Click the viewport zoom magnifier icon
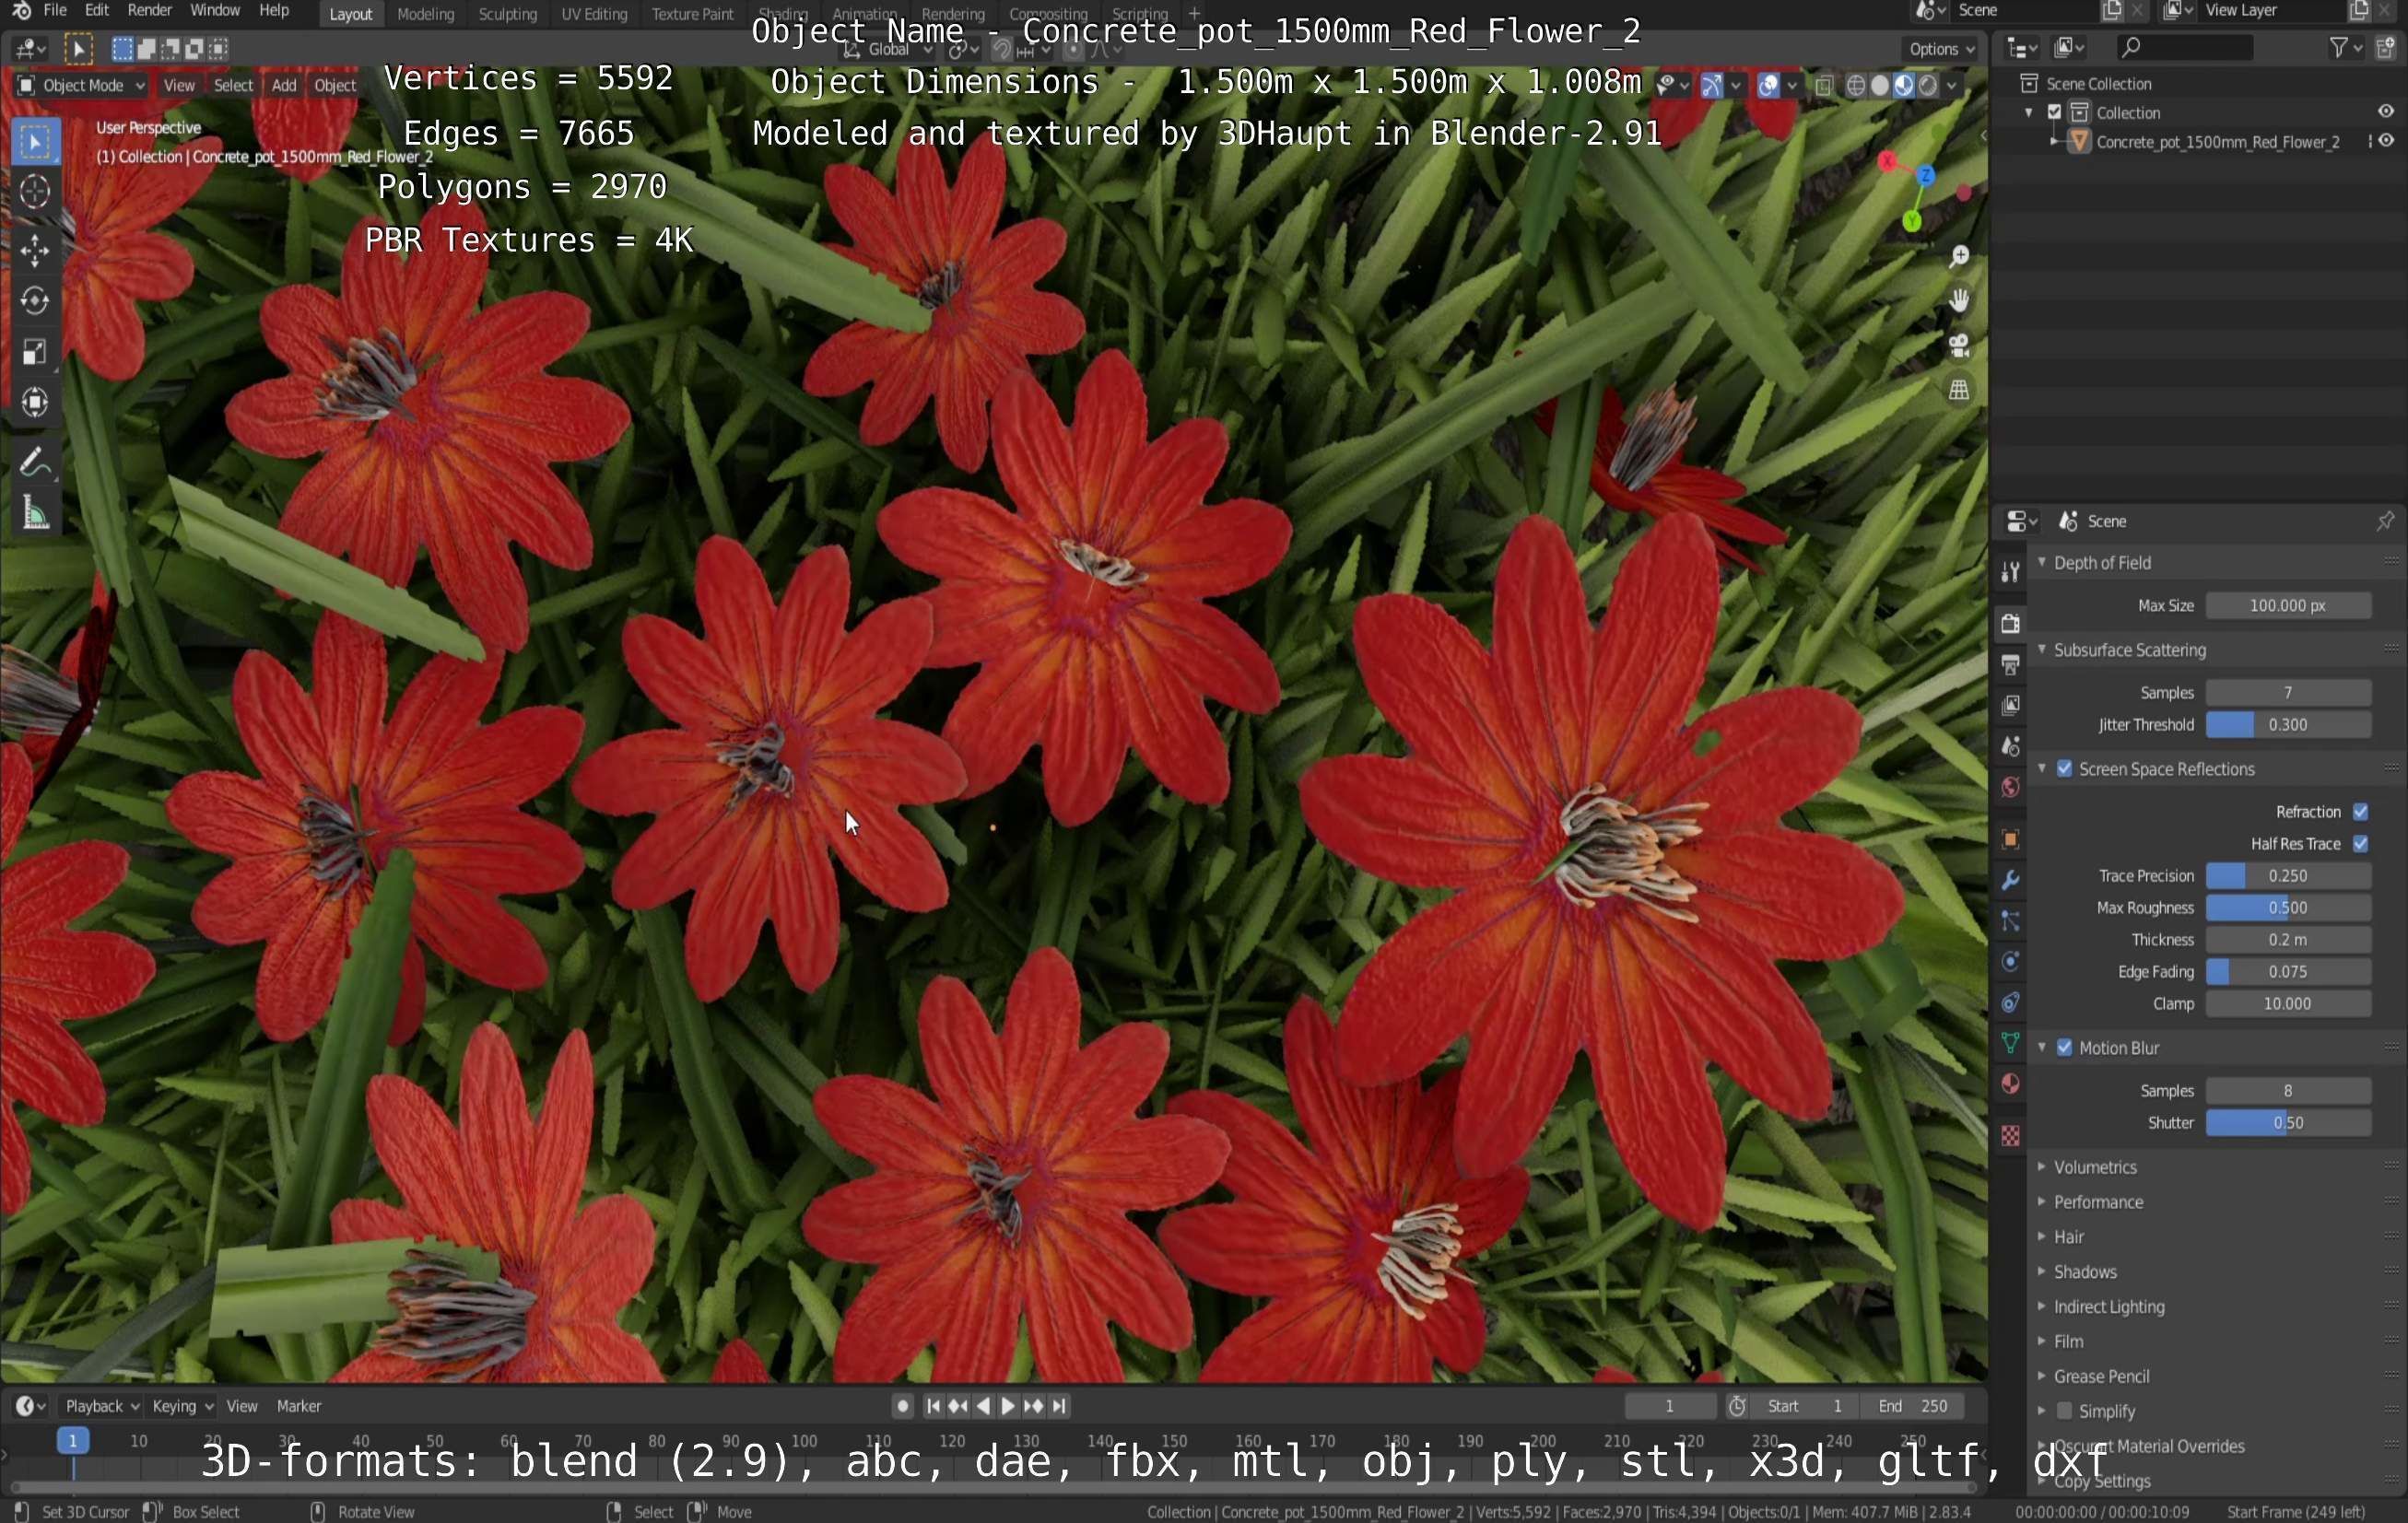2408x1523 pixels. pyautogui.click(x=1958, y=257)
